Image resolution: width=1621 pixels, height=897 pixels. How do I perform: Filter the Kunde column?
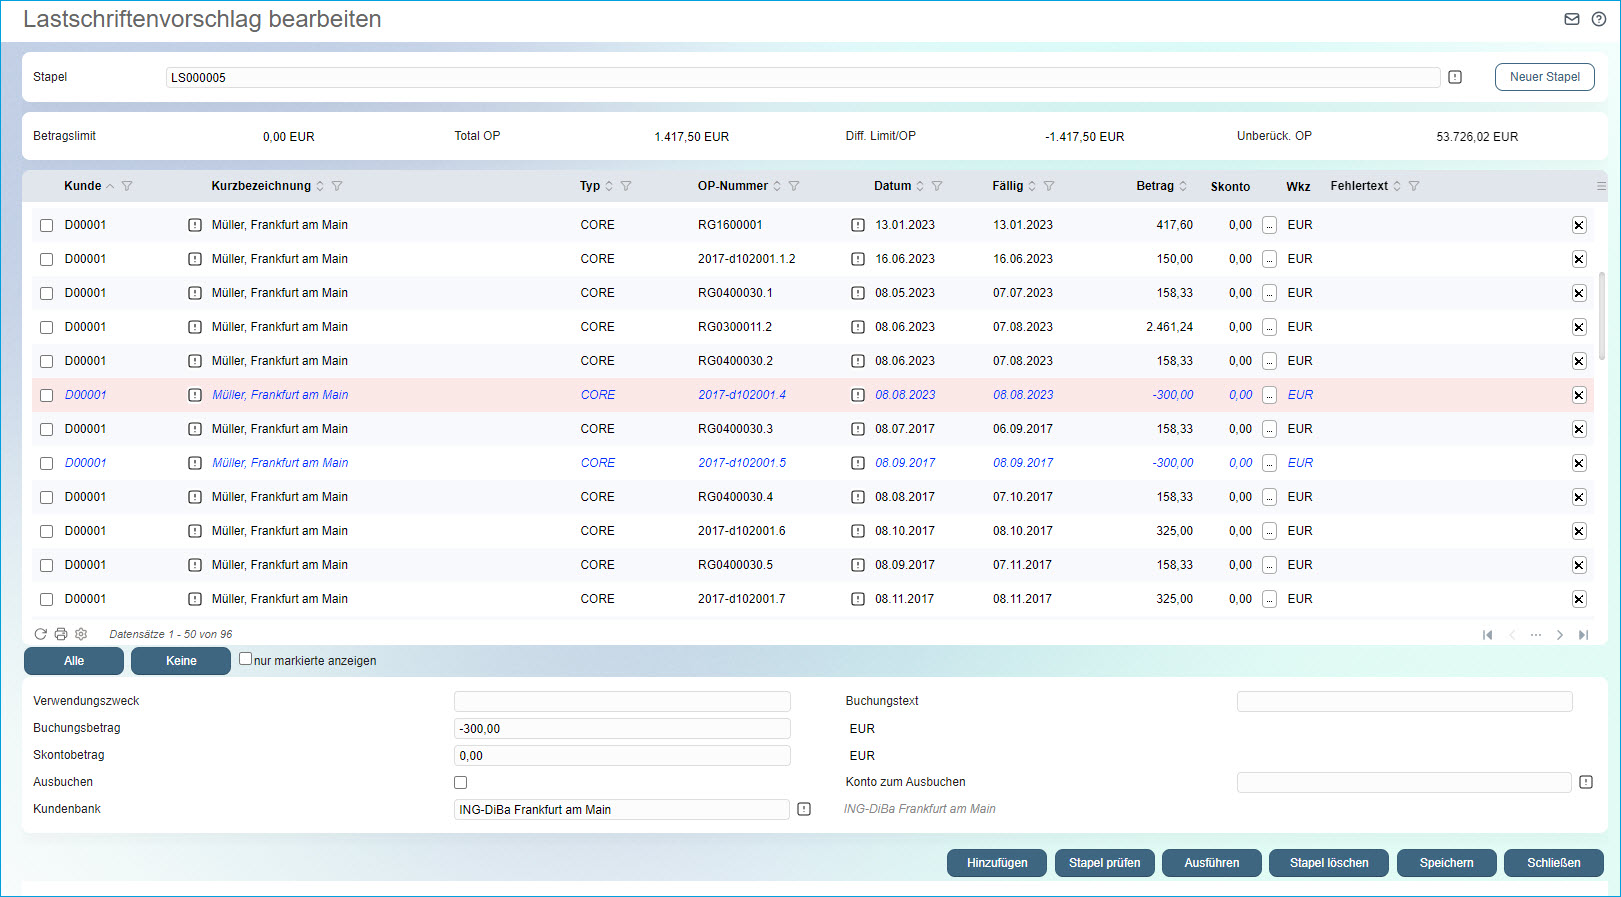[127, 186]
